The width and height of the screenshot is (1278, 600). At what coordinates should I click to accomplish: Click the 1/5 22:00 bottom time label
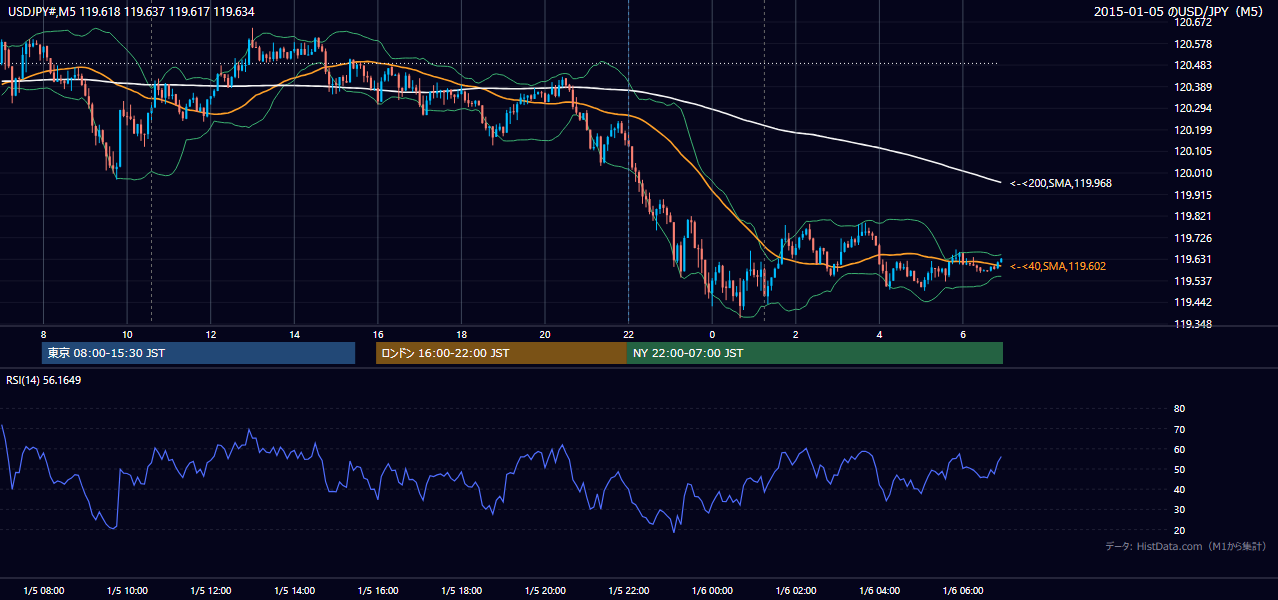pos(628,591)
